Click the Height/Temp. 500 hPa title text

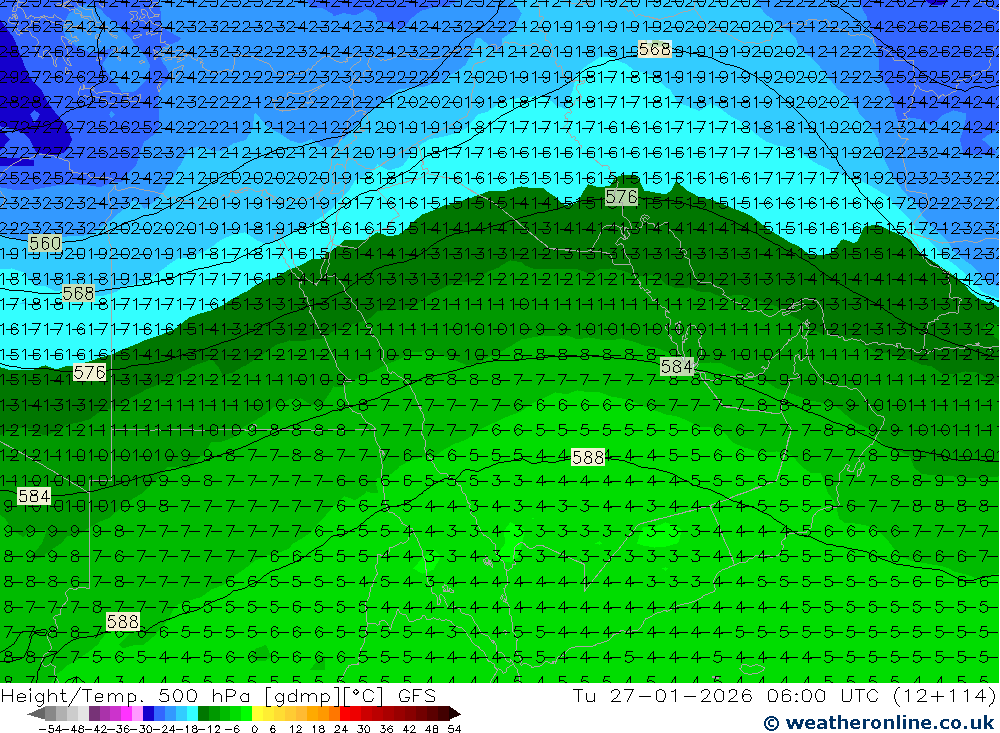pos(128,695)
